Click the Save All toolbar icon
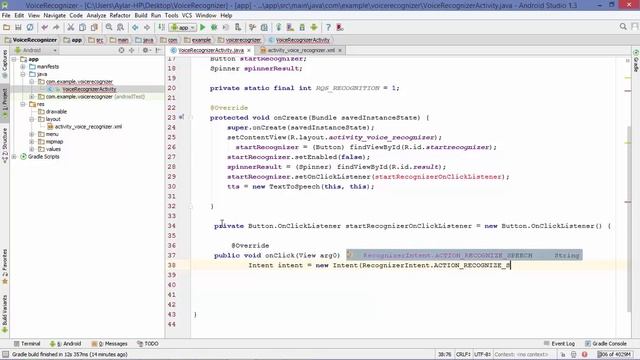 pyautogui.click(x=18, y=27)
